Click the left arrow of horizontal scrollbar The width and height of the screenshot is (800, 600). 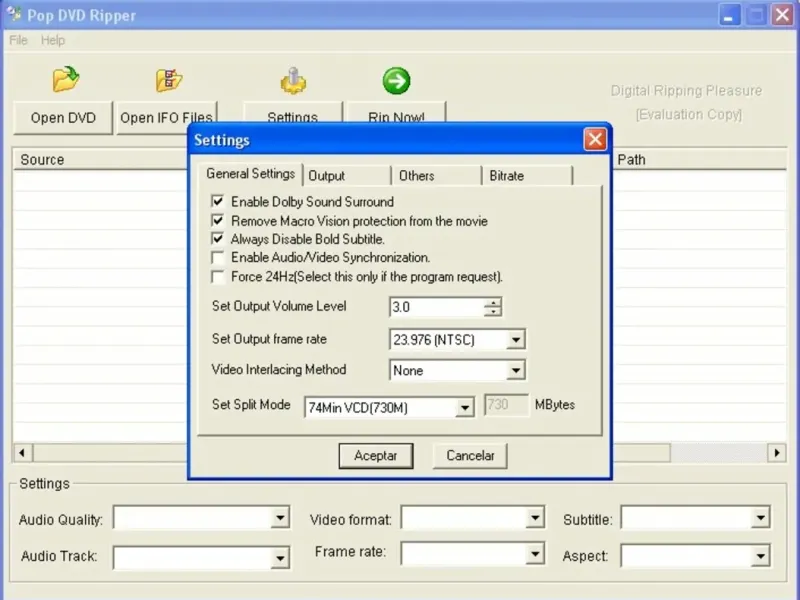coord(22,453)
